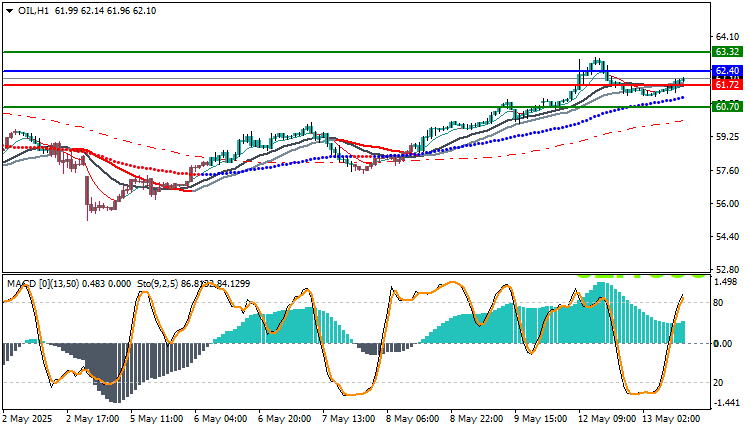
Task: Select the 12 May 09:00 time marker
Action: point(607,419)
